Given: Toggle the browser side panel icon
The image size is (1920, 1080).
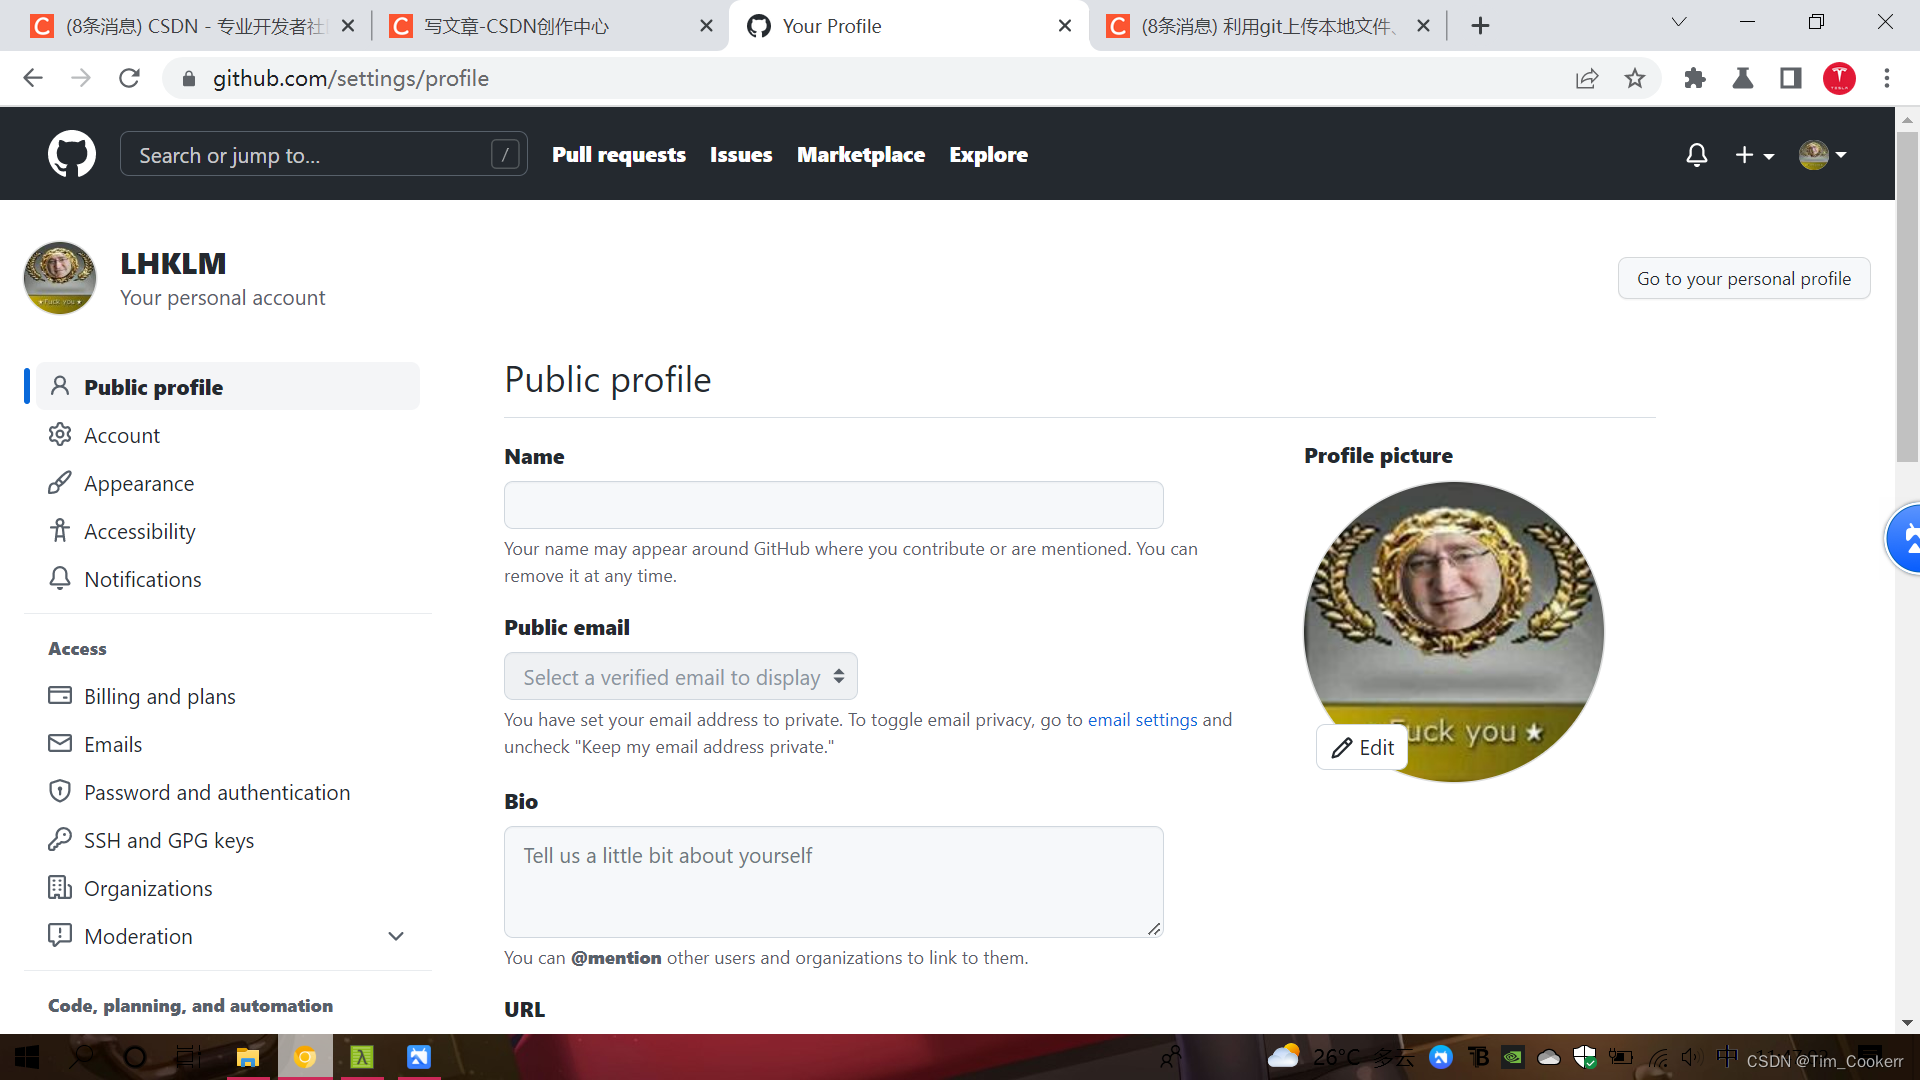Looking at the screenshot, I should coord(1791,78).
